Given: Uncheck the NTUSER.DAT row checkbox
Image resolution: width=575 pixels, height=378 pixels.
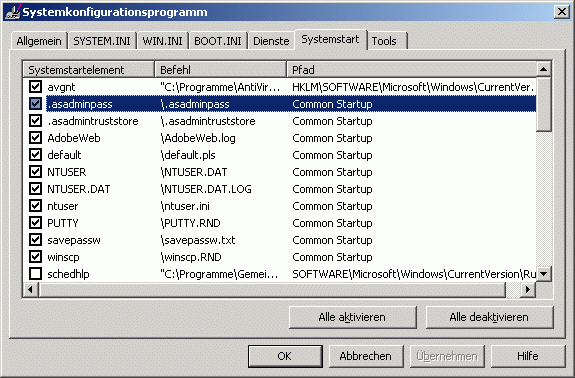Looking at the screenshot, I should coord(35,189).
